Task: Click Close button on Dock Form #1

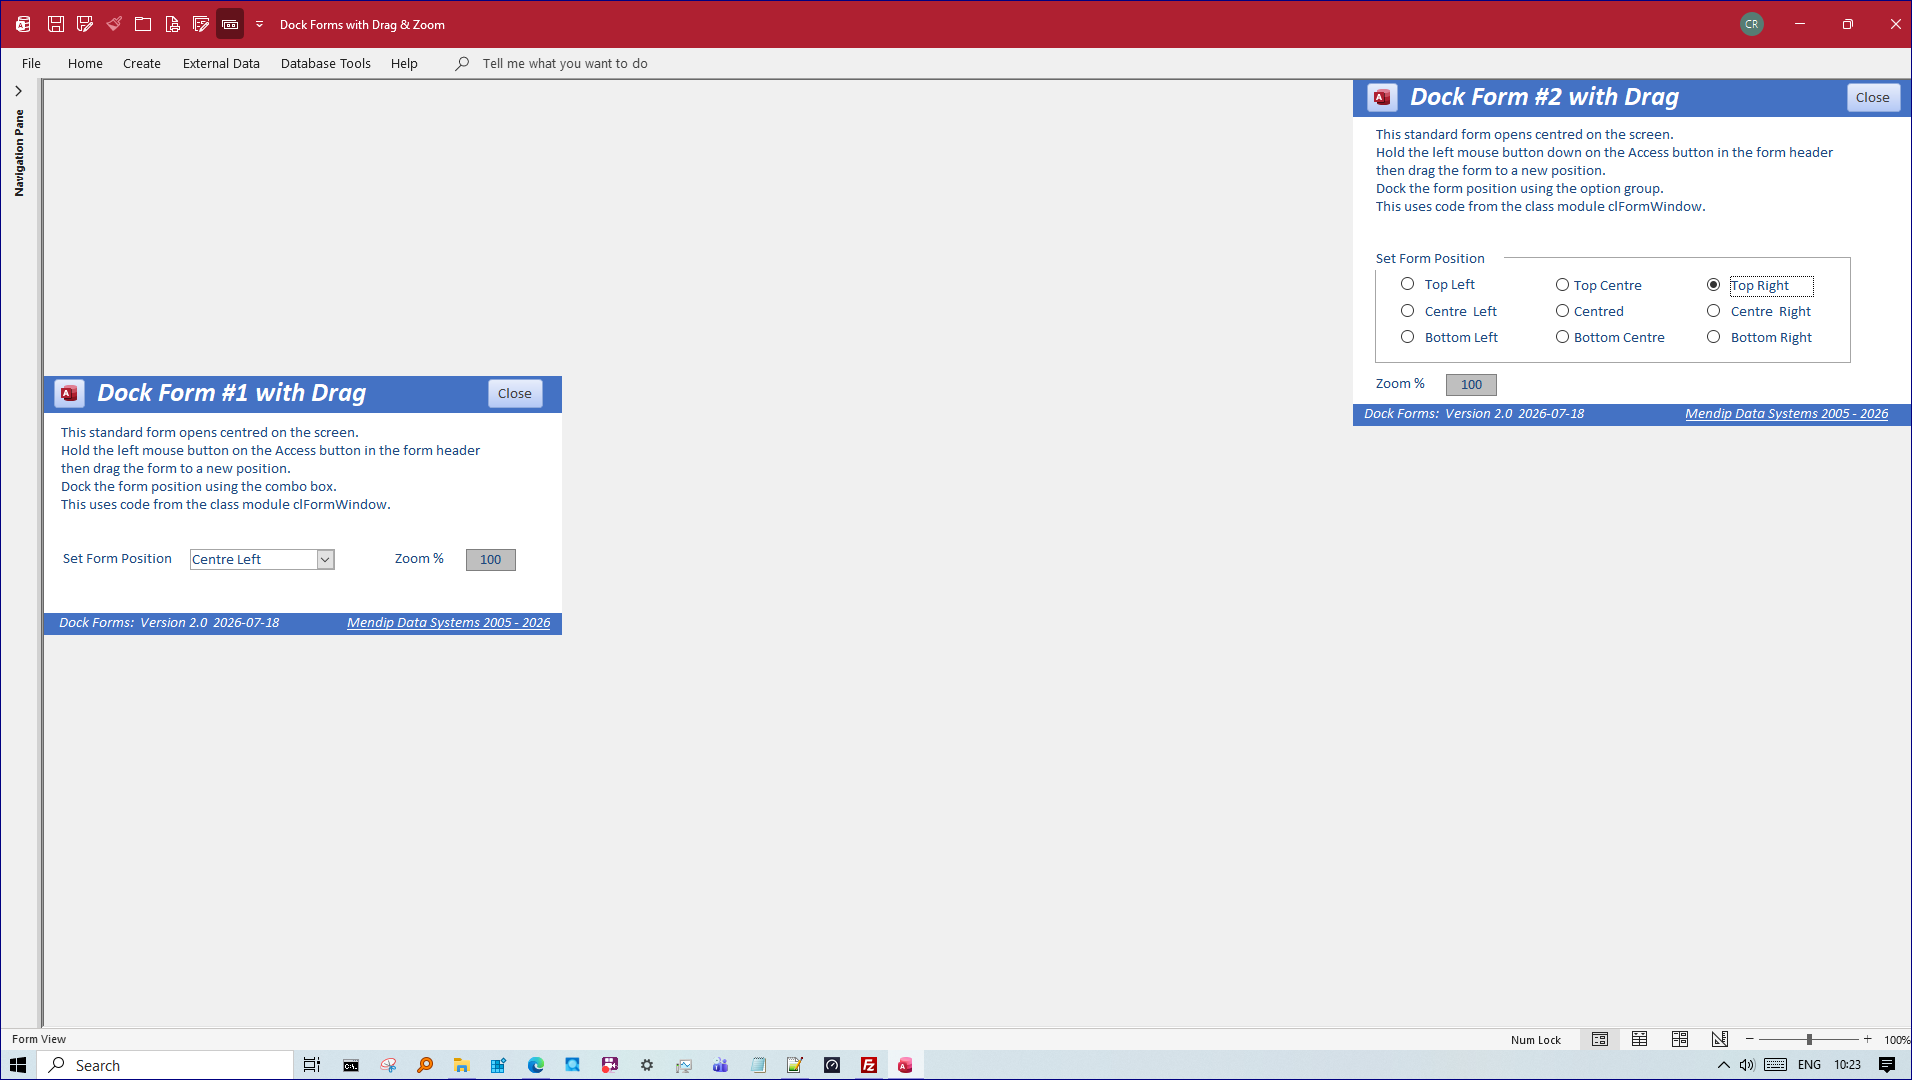Action: point(515,393)
